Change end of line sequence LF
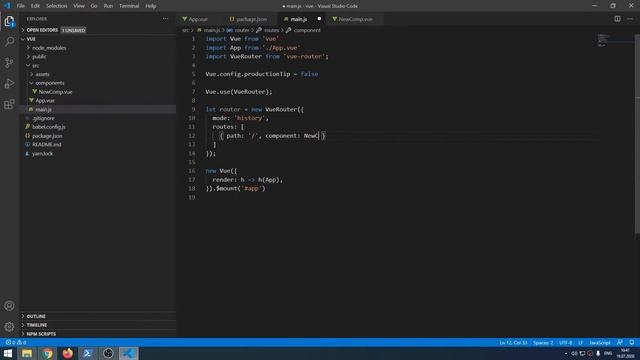 (x=580, y=342)
